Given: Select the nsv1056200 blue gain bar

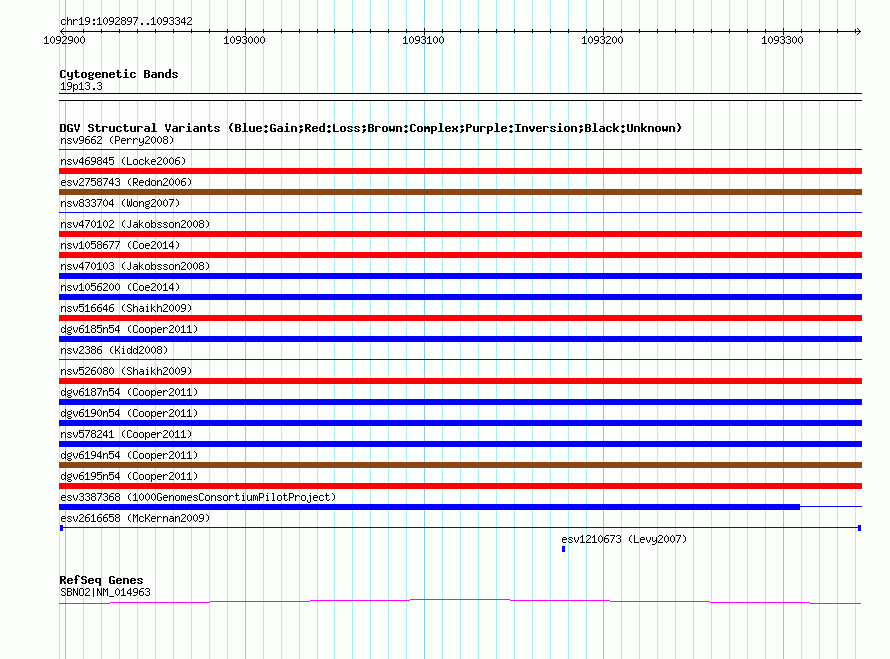Looking at the screenshot, I should [x=460, y=297].
